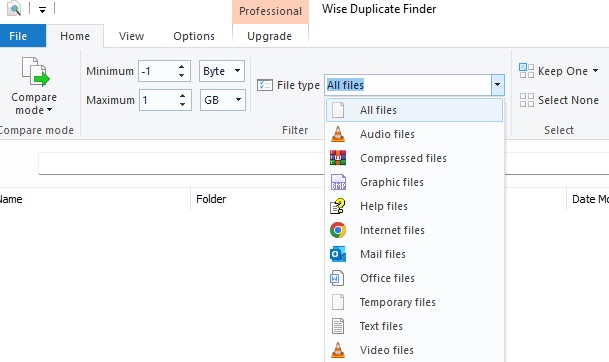Image resolution: width=609 pixels, height=362 pixels.
Task: Click the blank icon beside Temporary files
Action: click(x=338, y=302)
